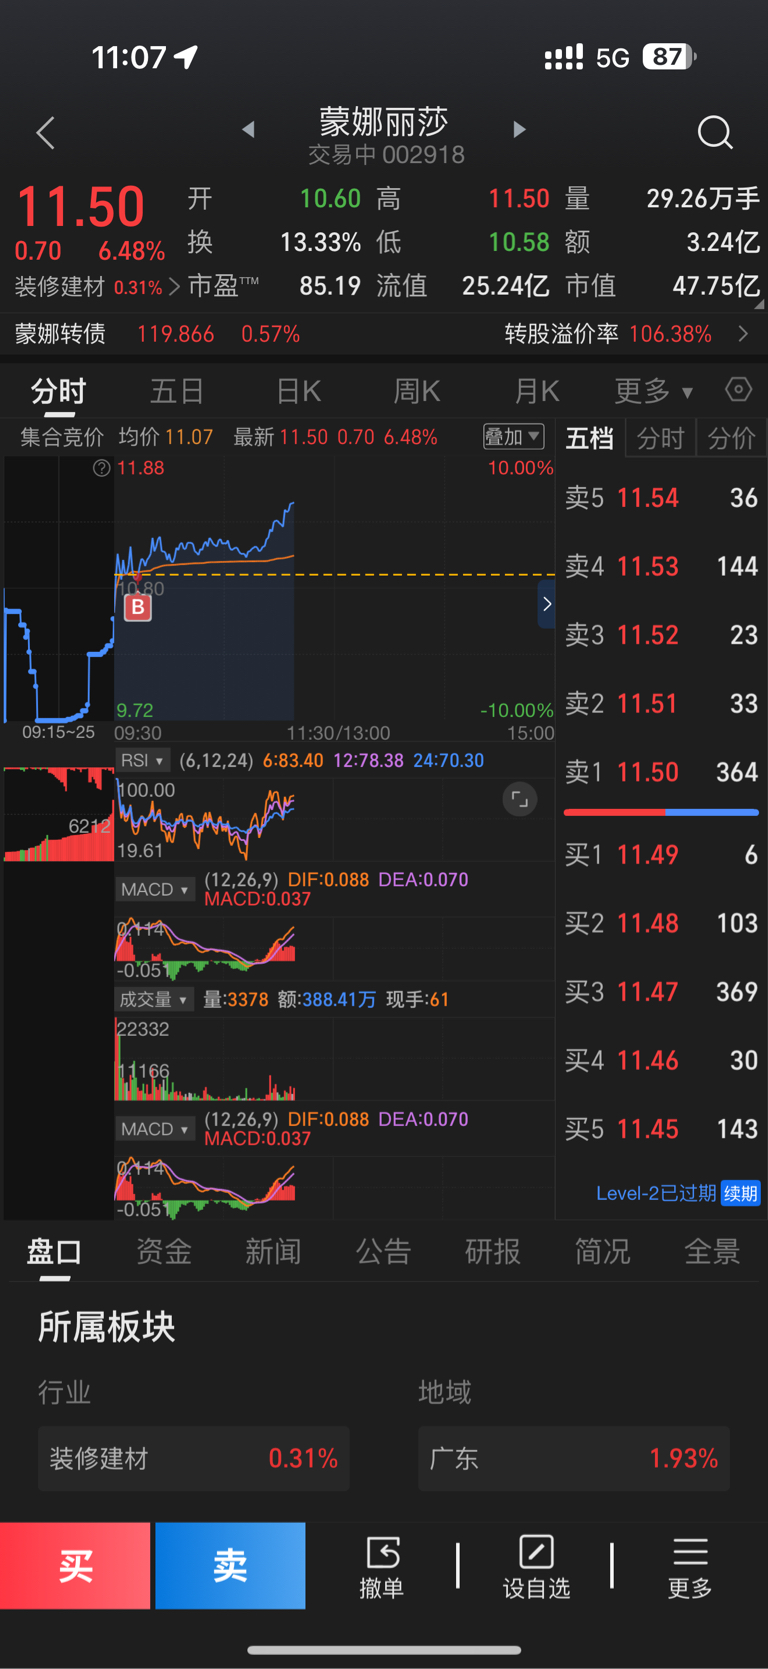The width and height of the screenshot is (768, 1669).
Task: Switch to 分时 chart tab
Action: click(x=59, y=391)
